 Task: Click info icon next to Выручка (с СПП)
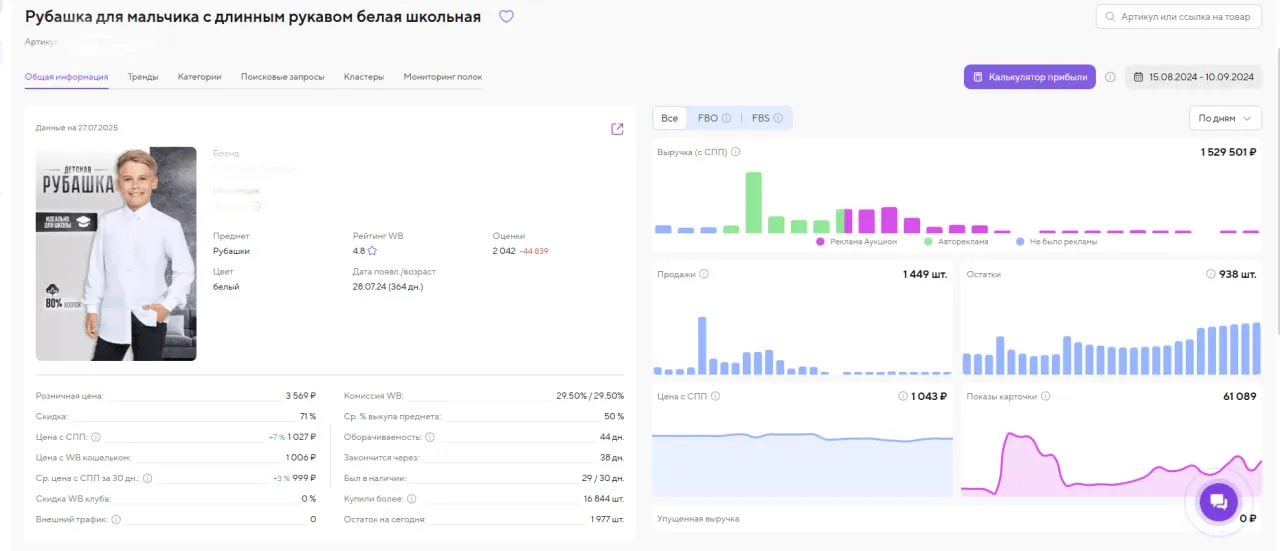(736, 152)
